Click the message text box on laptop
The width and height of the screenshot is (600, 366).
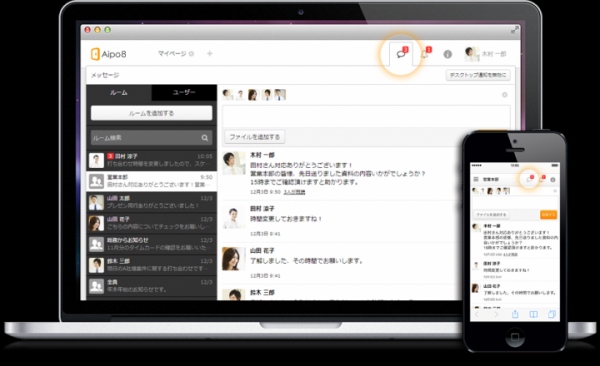tap(366, 116)
